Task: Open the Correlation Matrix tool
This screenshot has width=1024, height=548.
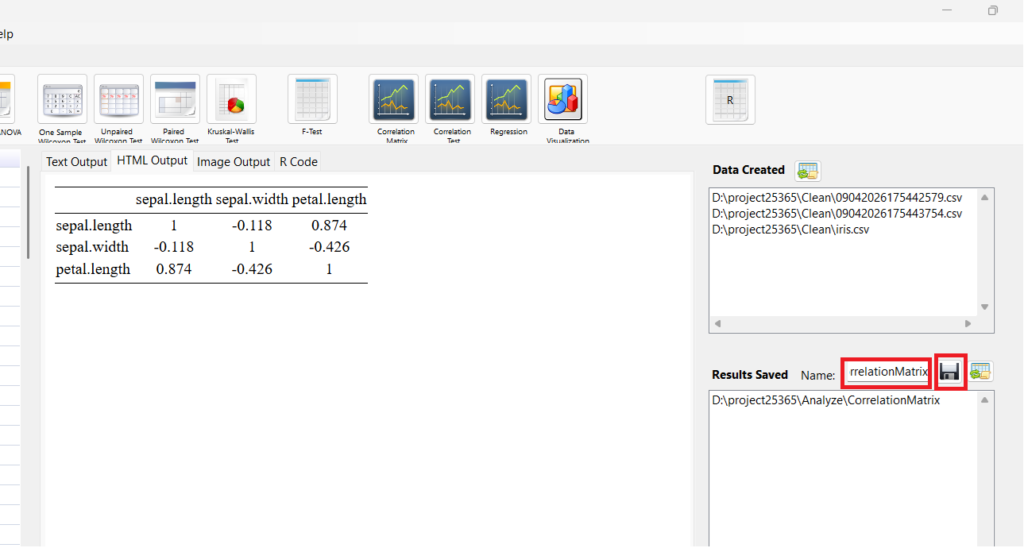Action: [394, 100]
